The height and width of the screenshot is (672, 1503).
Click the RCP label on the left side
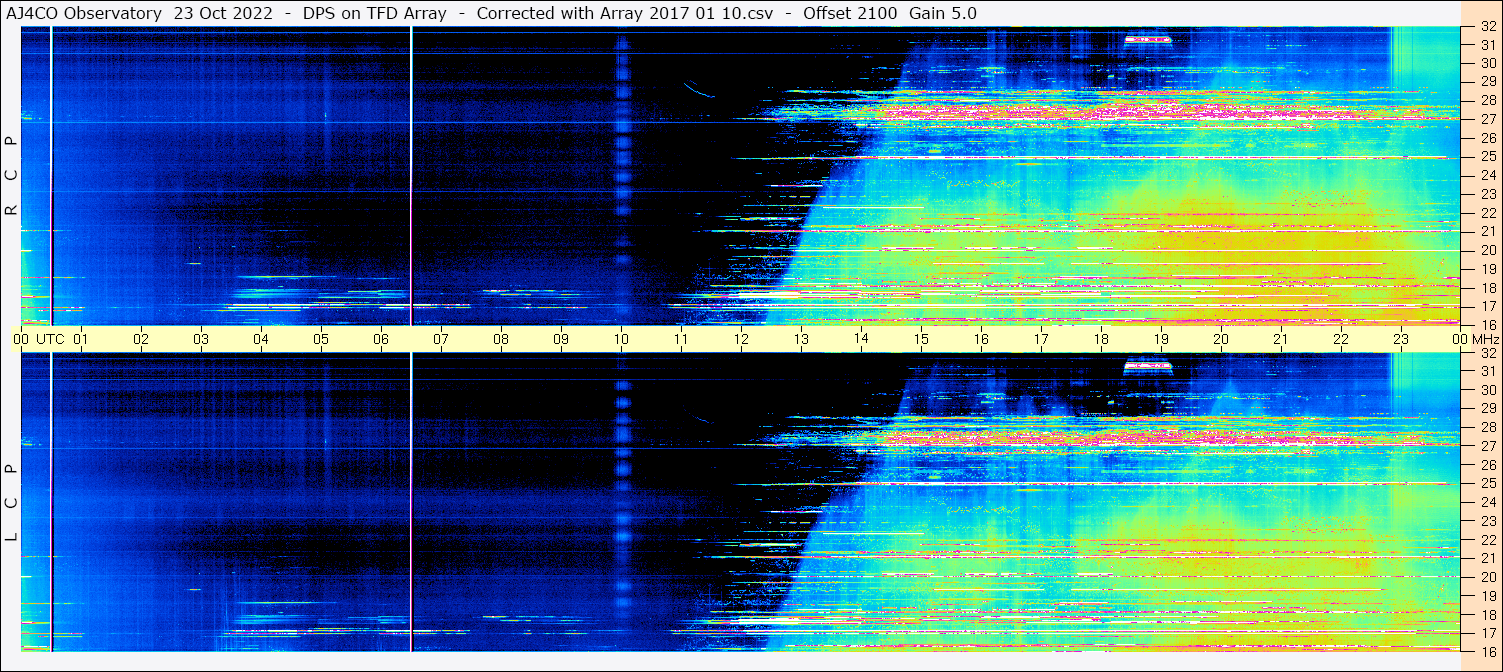pos(12,176)
